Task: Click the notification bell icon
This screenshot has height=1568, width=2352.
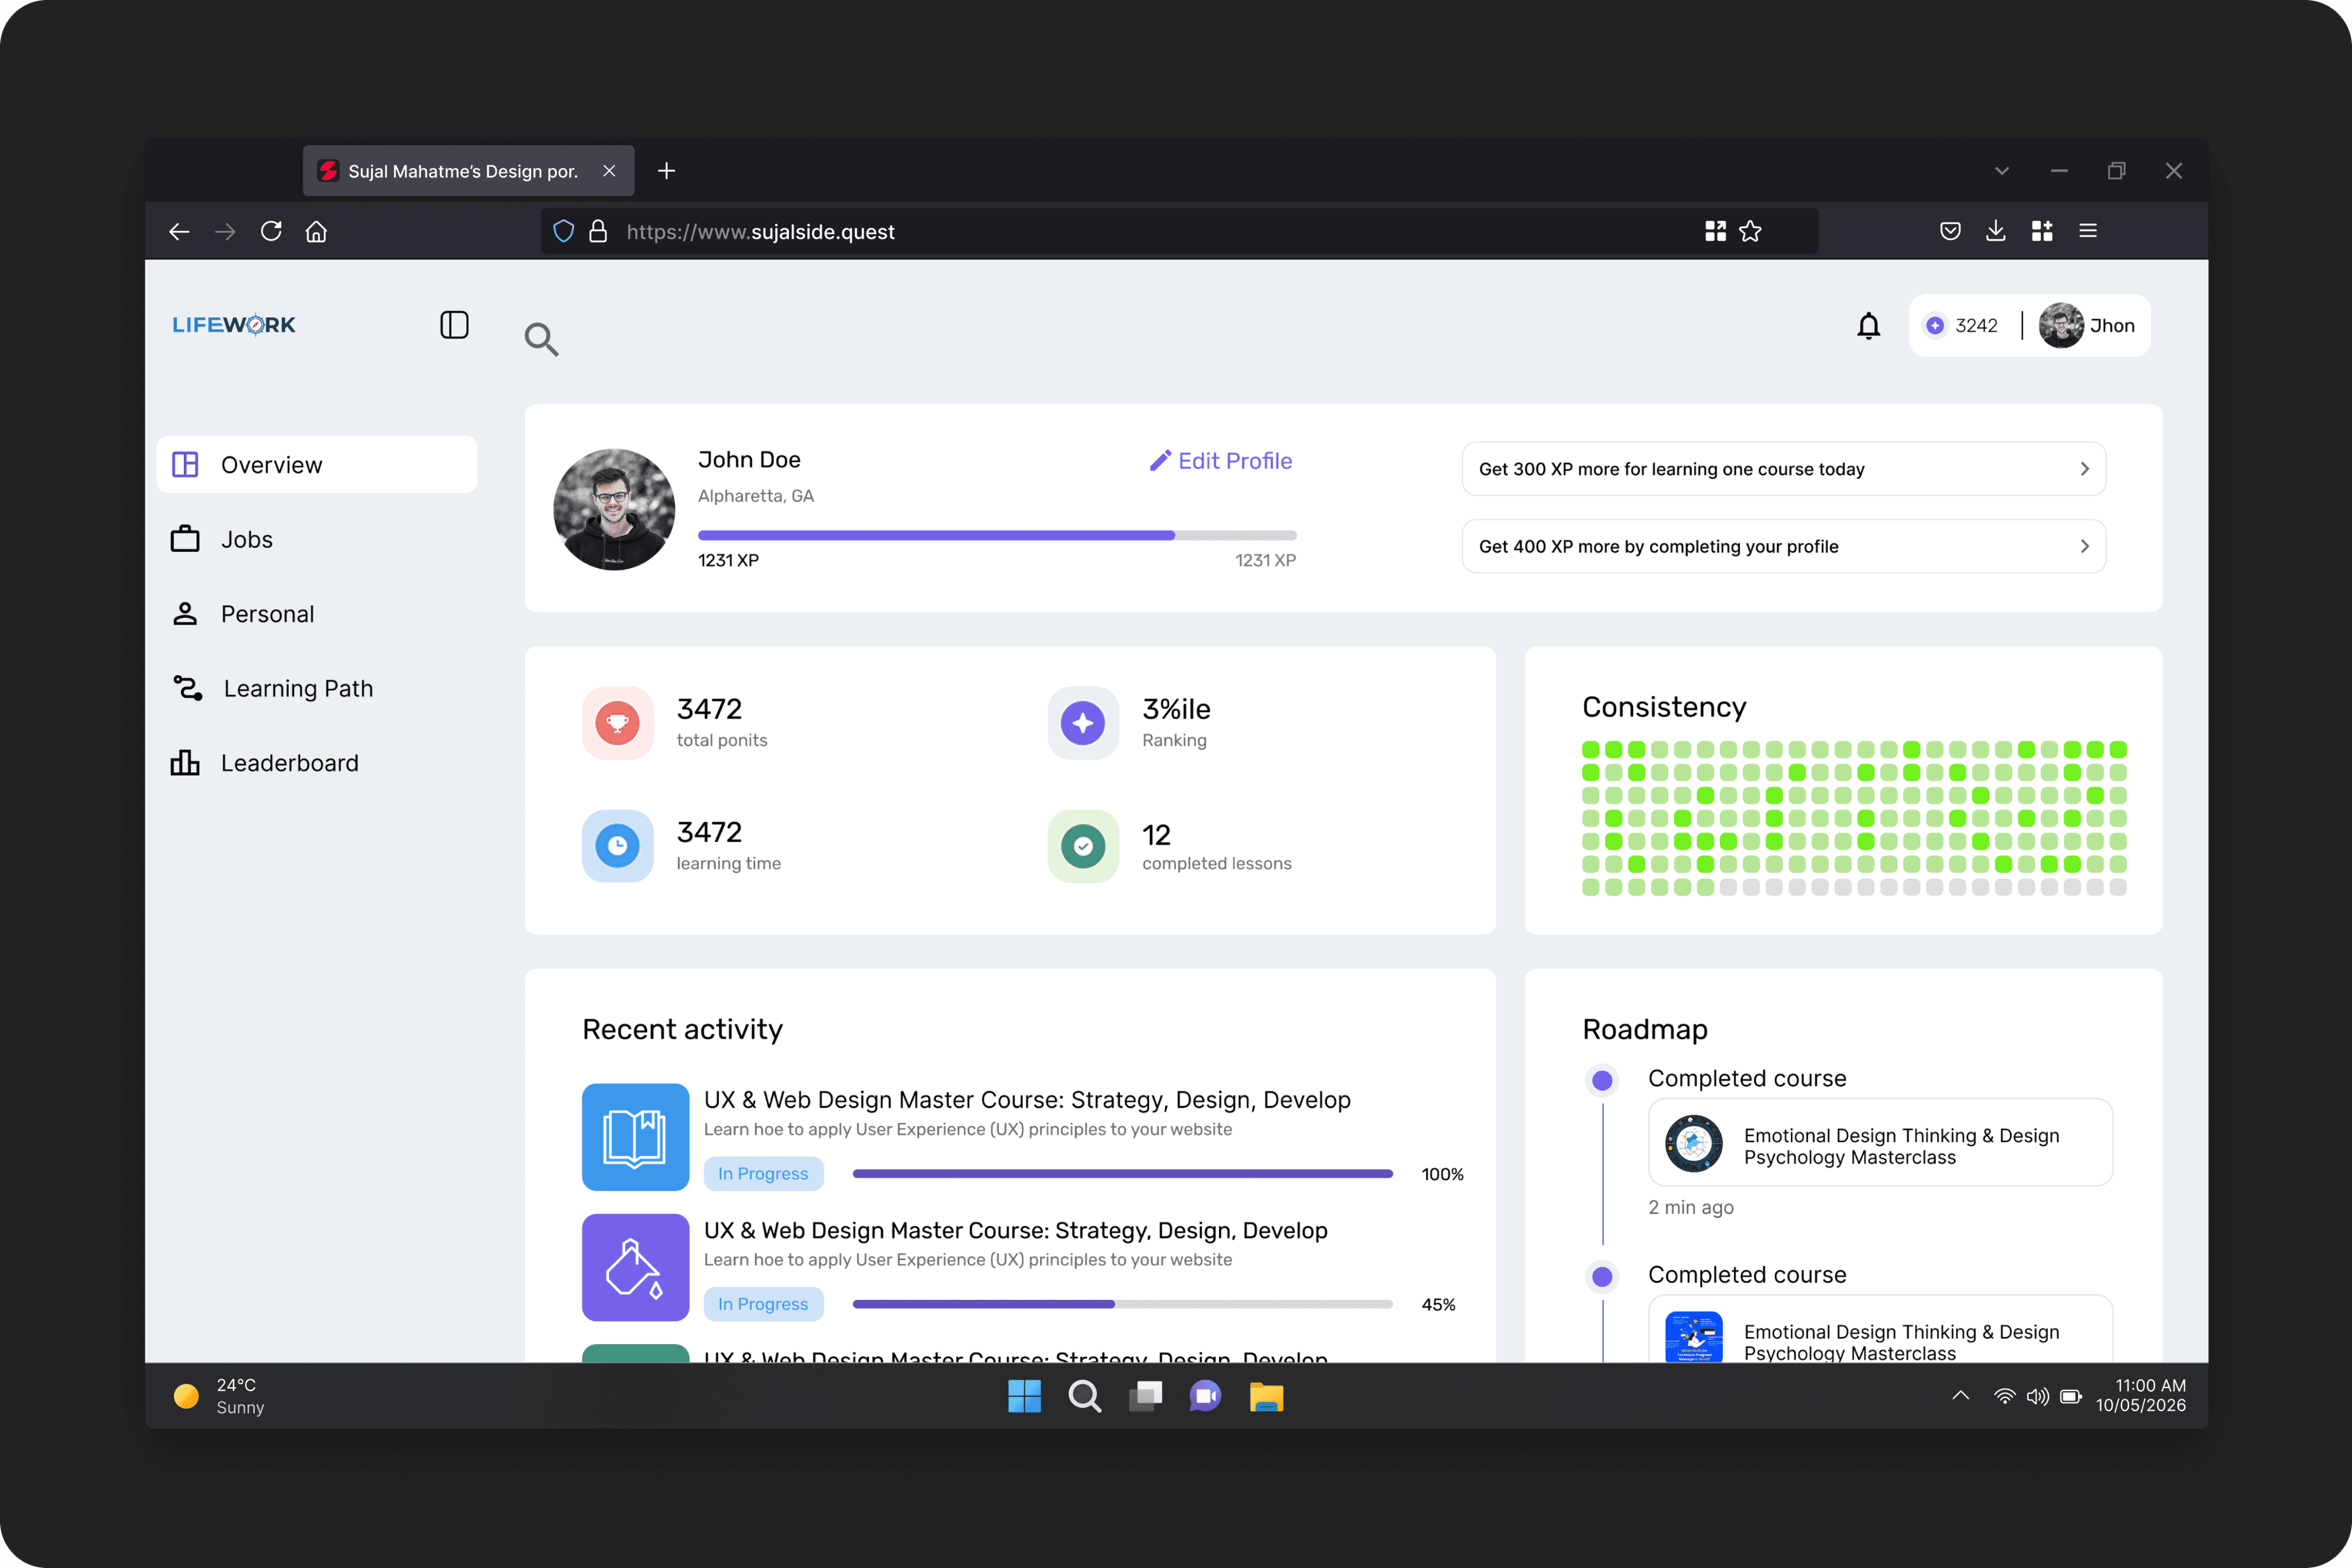Action: click(x=1868, y=326)
